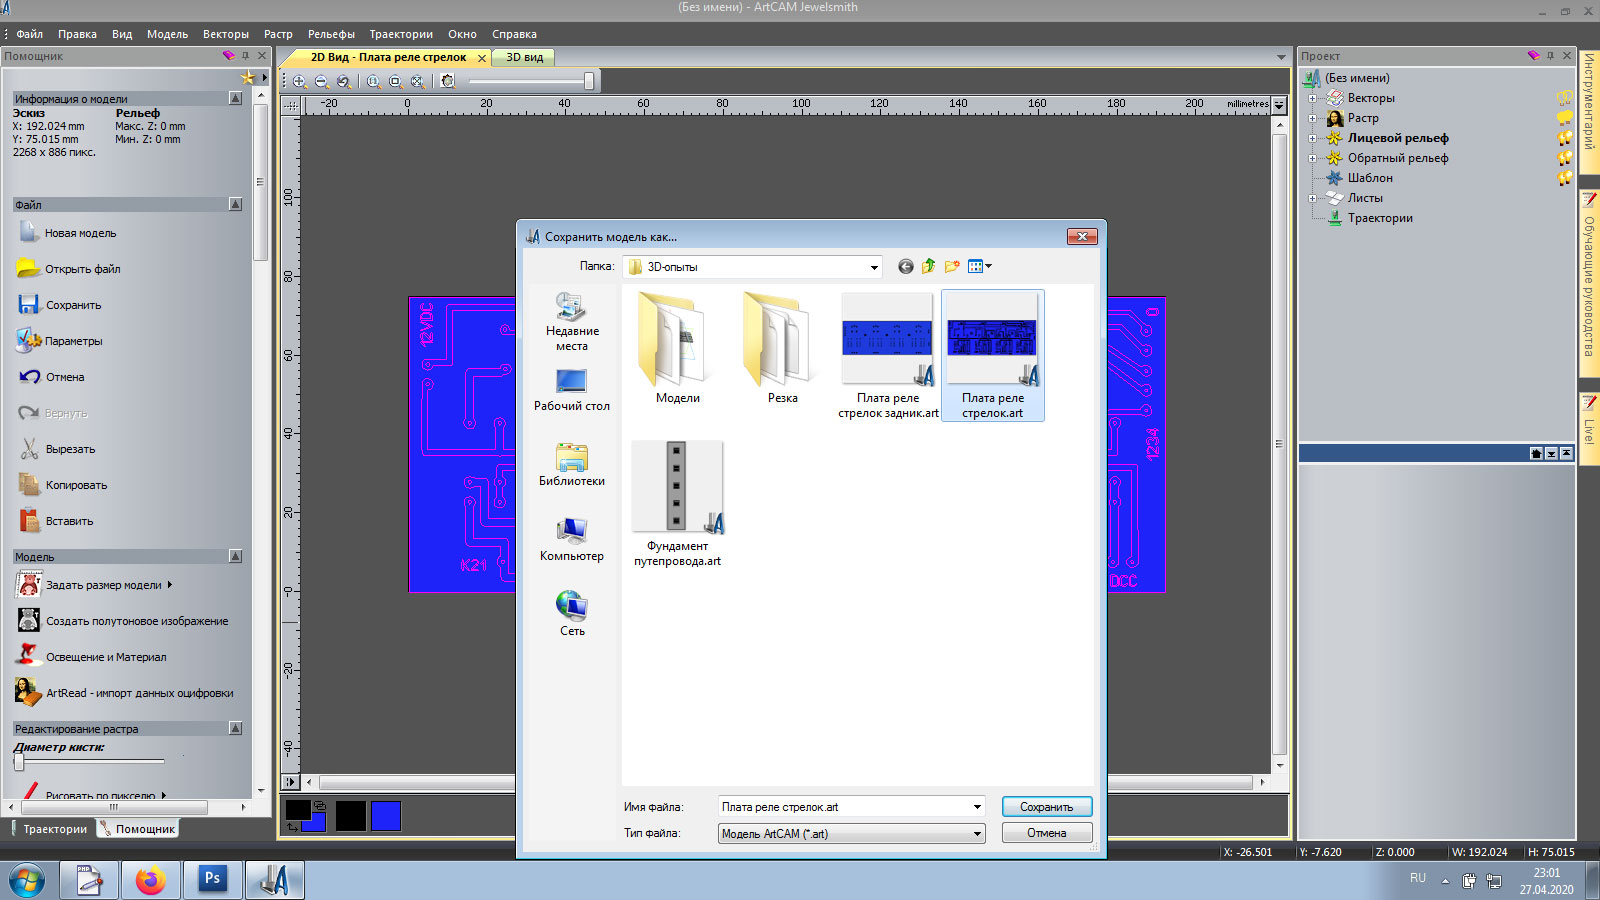Viewport: 1600px width, 900px height.
Task: Open the Имя файла dropdown arrow
Action: (977, 807)
